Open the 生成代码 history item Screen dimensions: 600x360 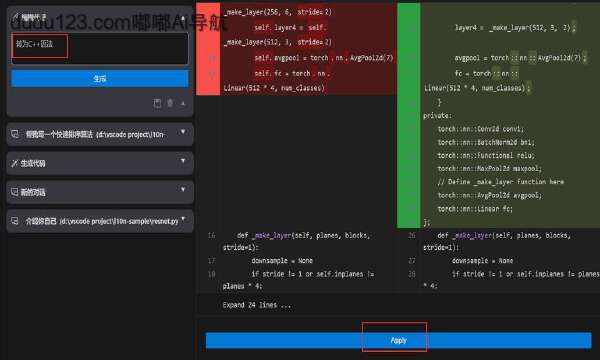point(100,163)
